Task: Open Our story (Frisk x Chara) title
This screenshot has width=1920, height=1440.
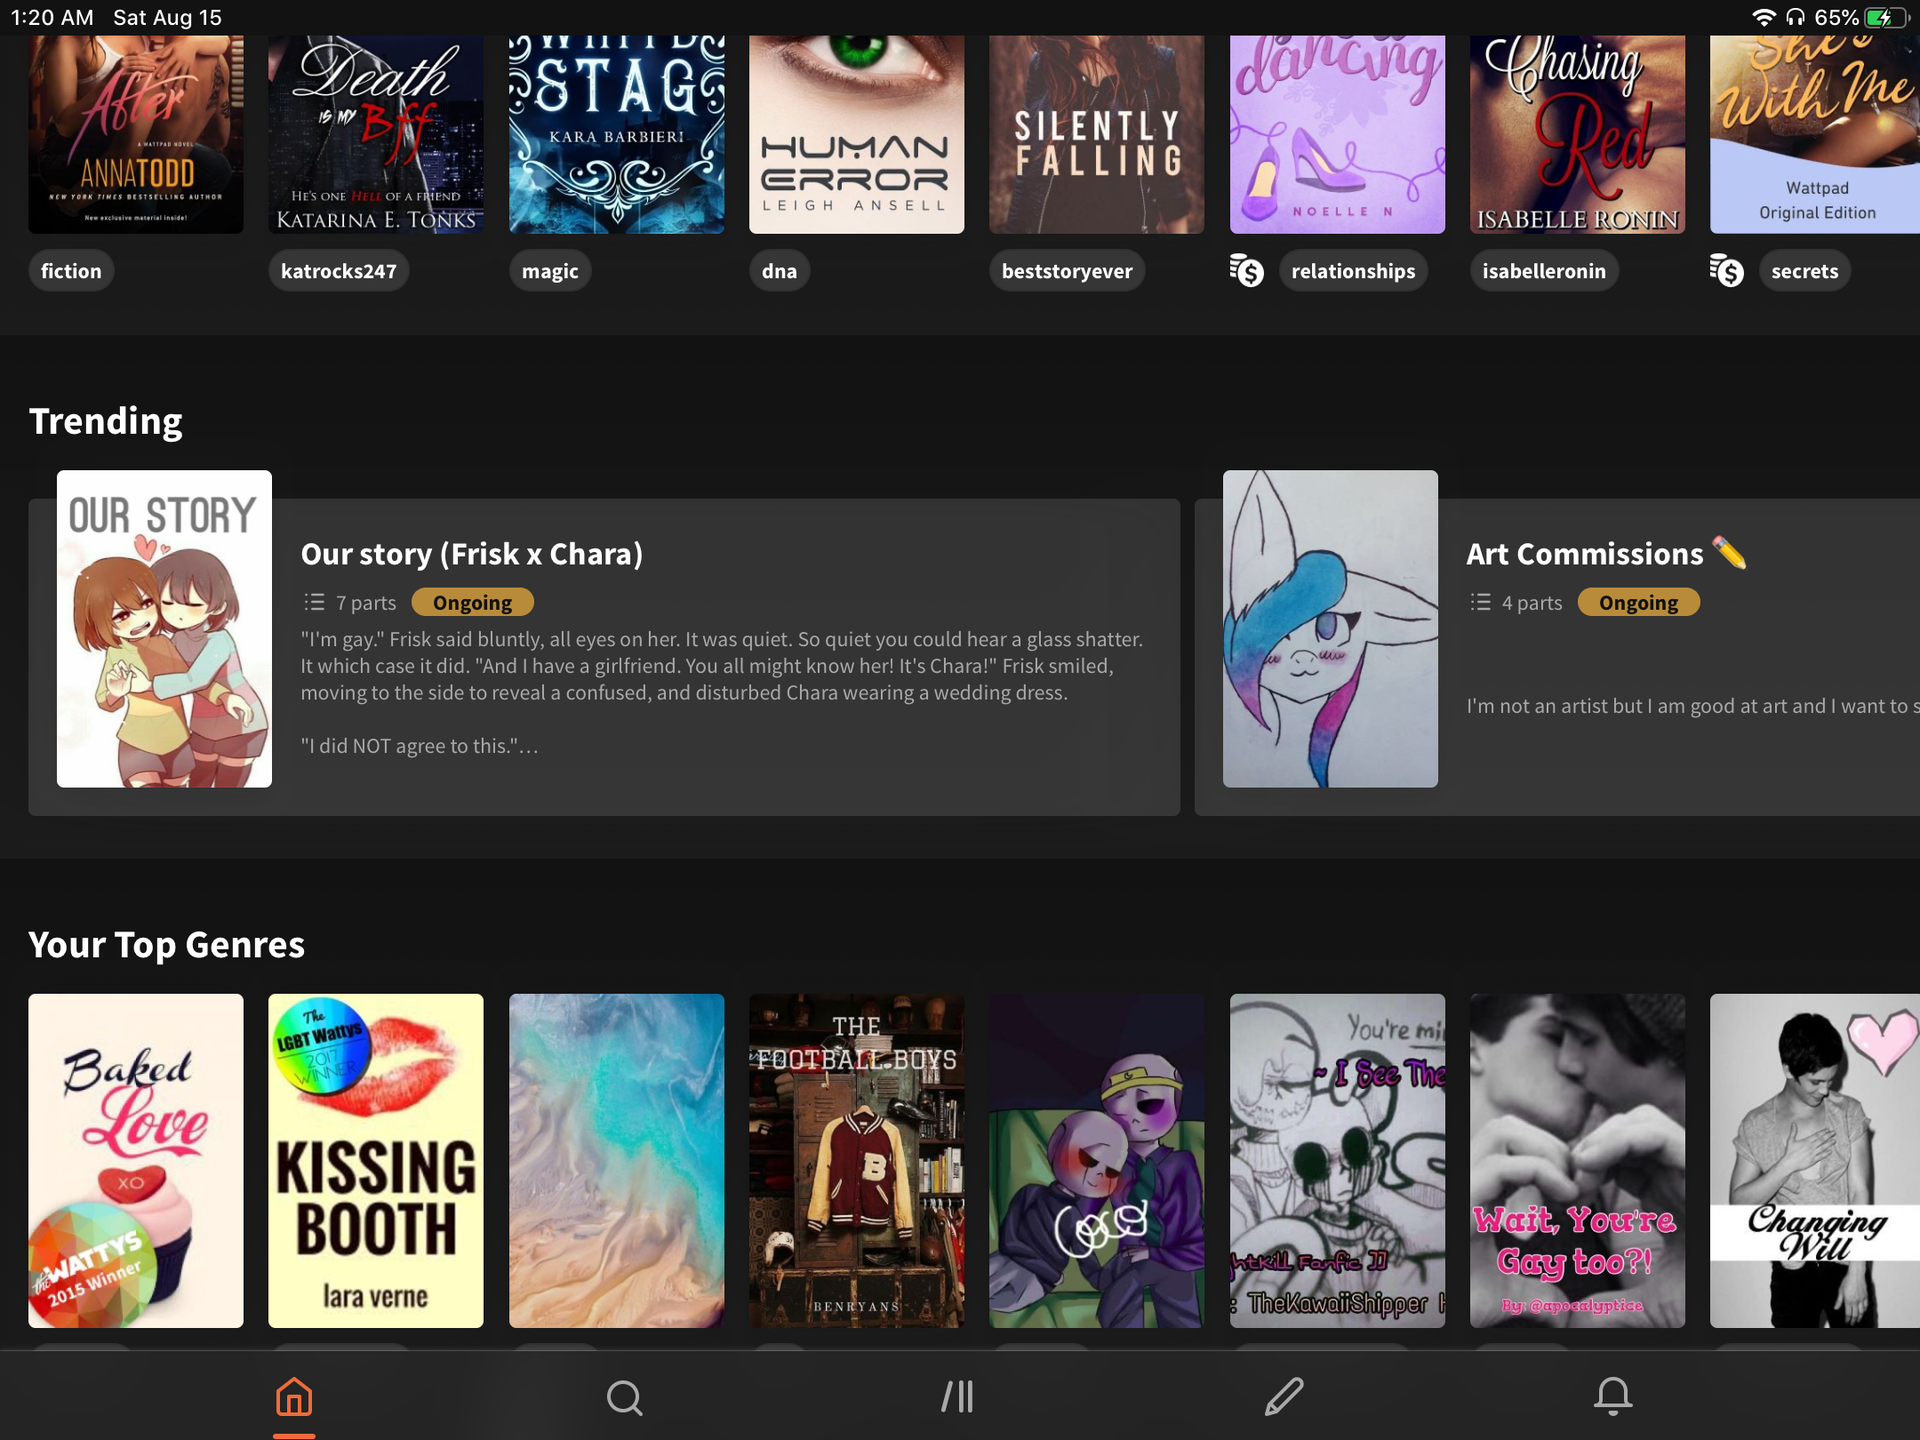Action: point(472,554)
